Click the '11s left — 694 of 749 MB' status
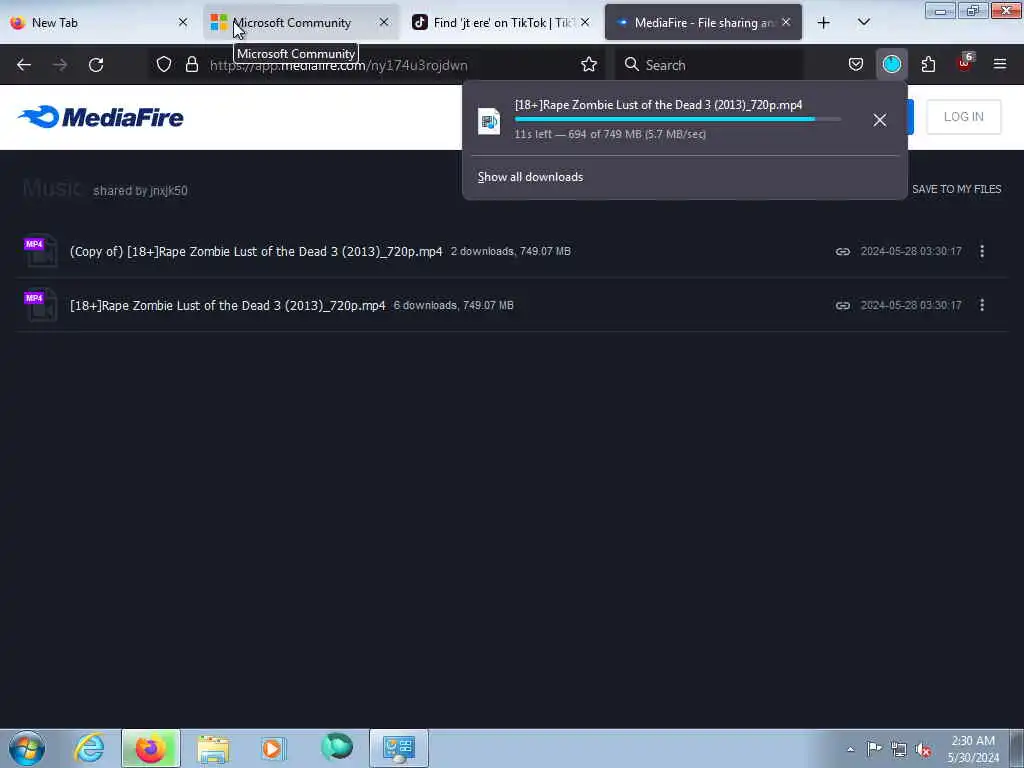 [x=610, y=135]
